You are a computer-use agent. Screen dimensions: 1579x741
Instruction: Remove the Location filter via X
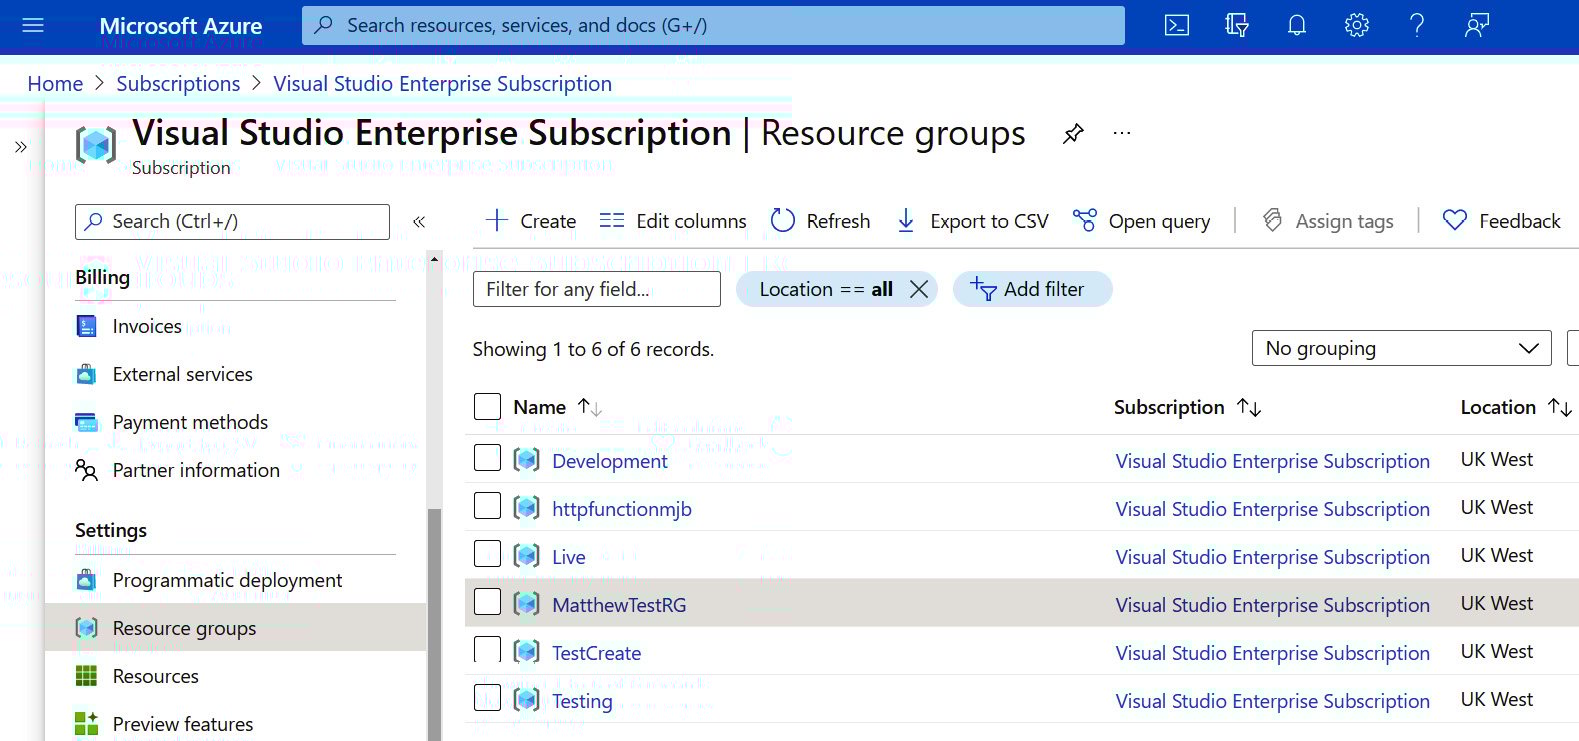(x=919, y=289)
